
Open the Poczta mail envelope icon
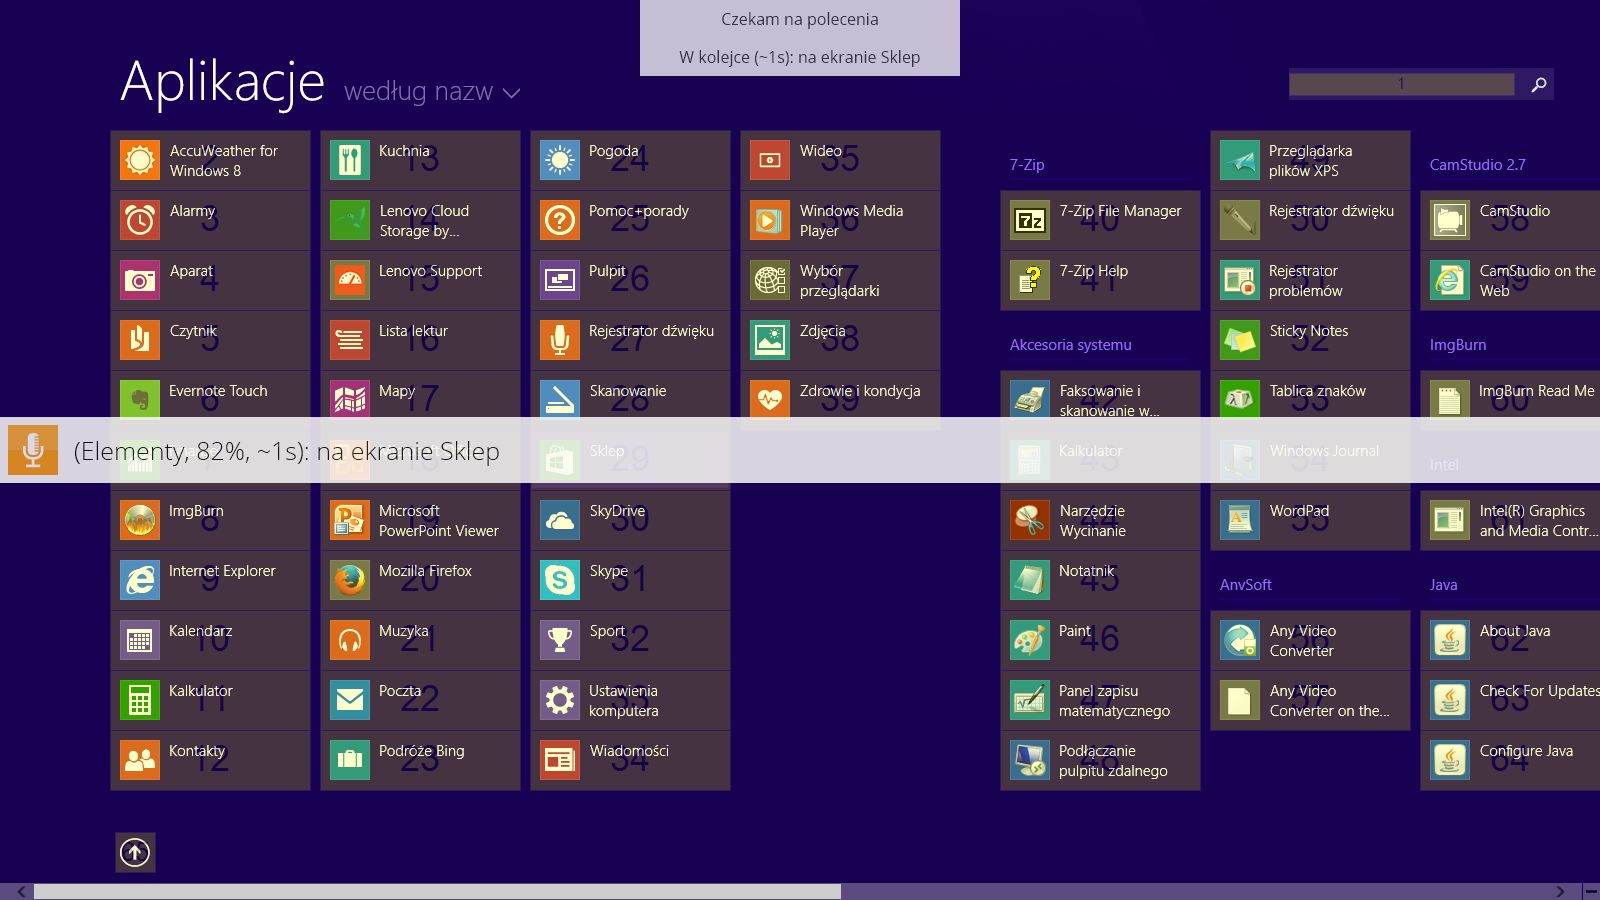coord(350,700)
